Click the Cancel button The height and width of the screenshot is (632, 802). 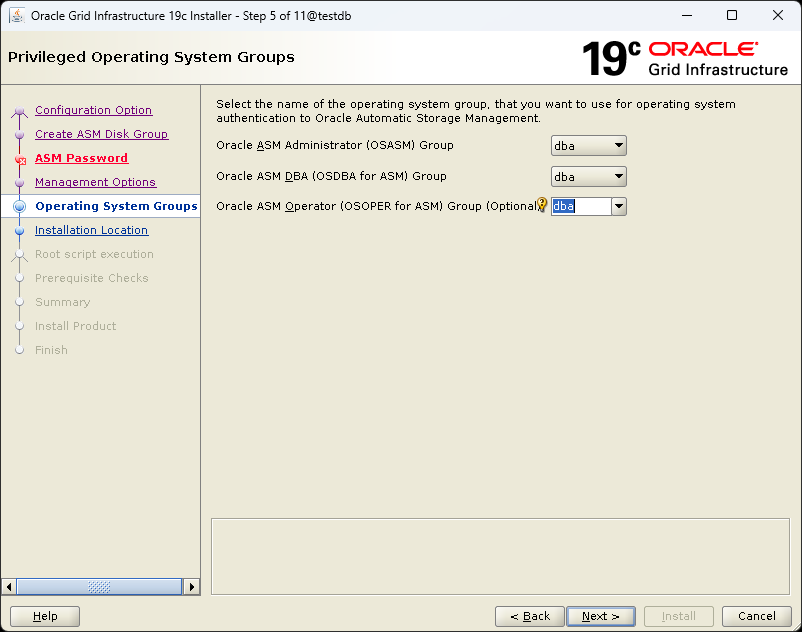[756, 616]
